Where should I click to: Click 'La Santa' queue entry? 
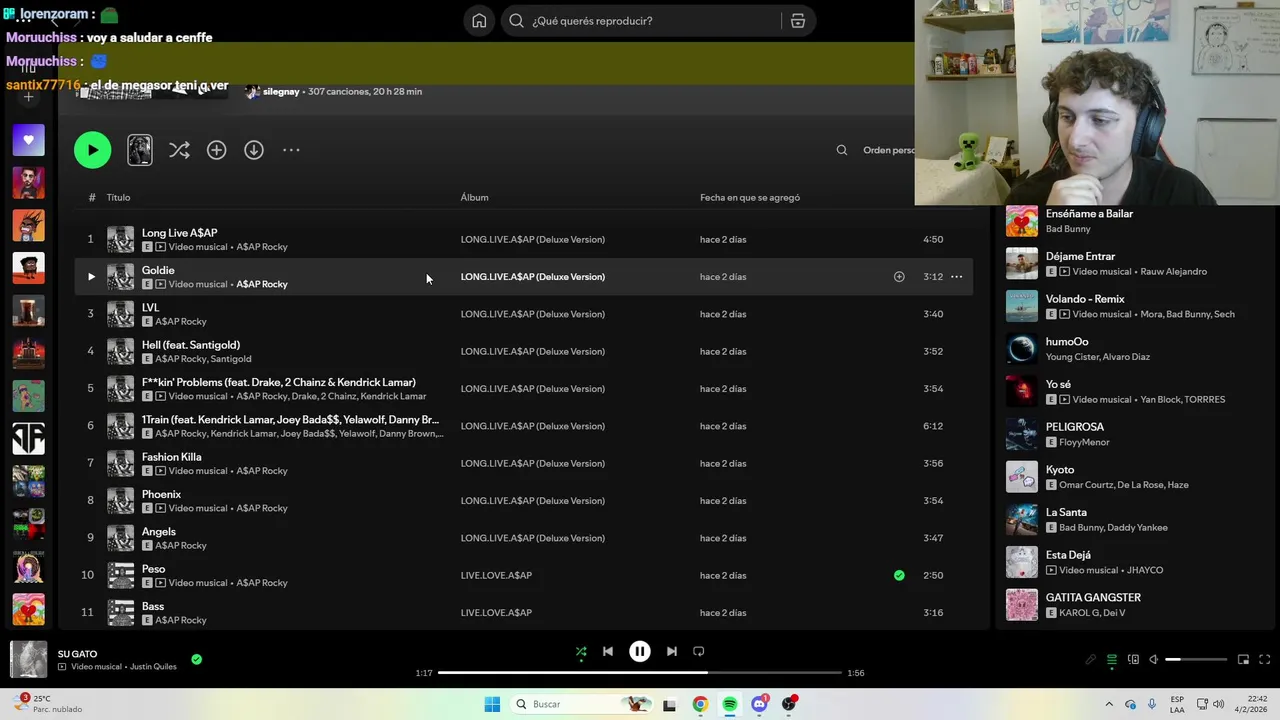[x=1066, y=512]
